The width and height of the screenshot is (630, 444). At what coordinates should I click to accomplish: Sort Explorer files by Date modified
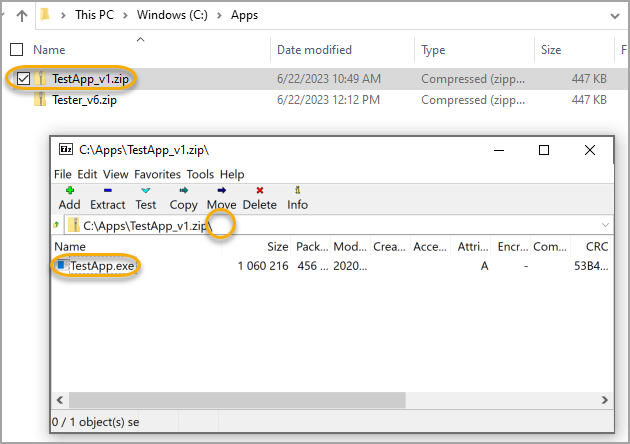[316, 49]
